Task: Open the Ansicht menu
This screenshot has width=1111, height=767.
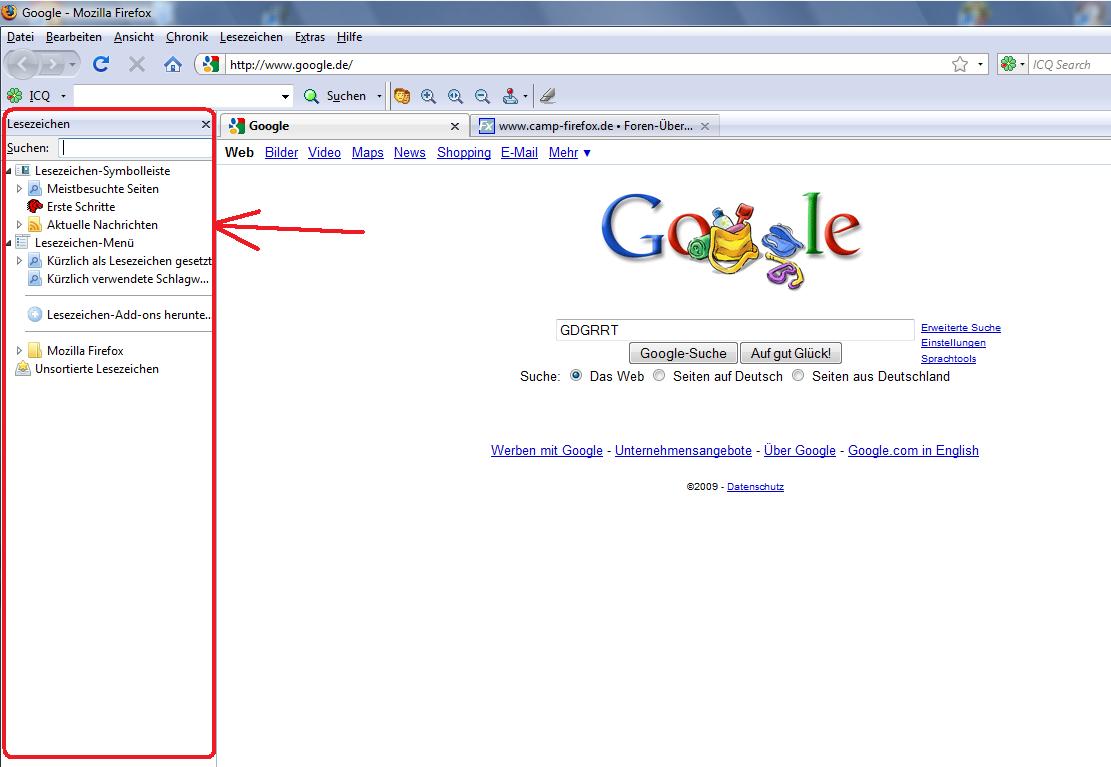Action: pyautogui.click(x=134, y=37)
